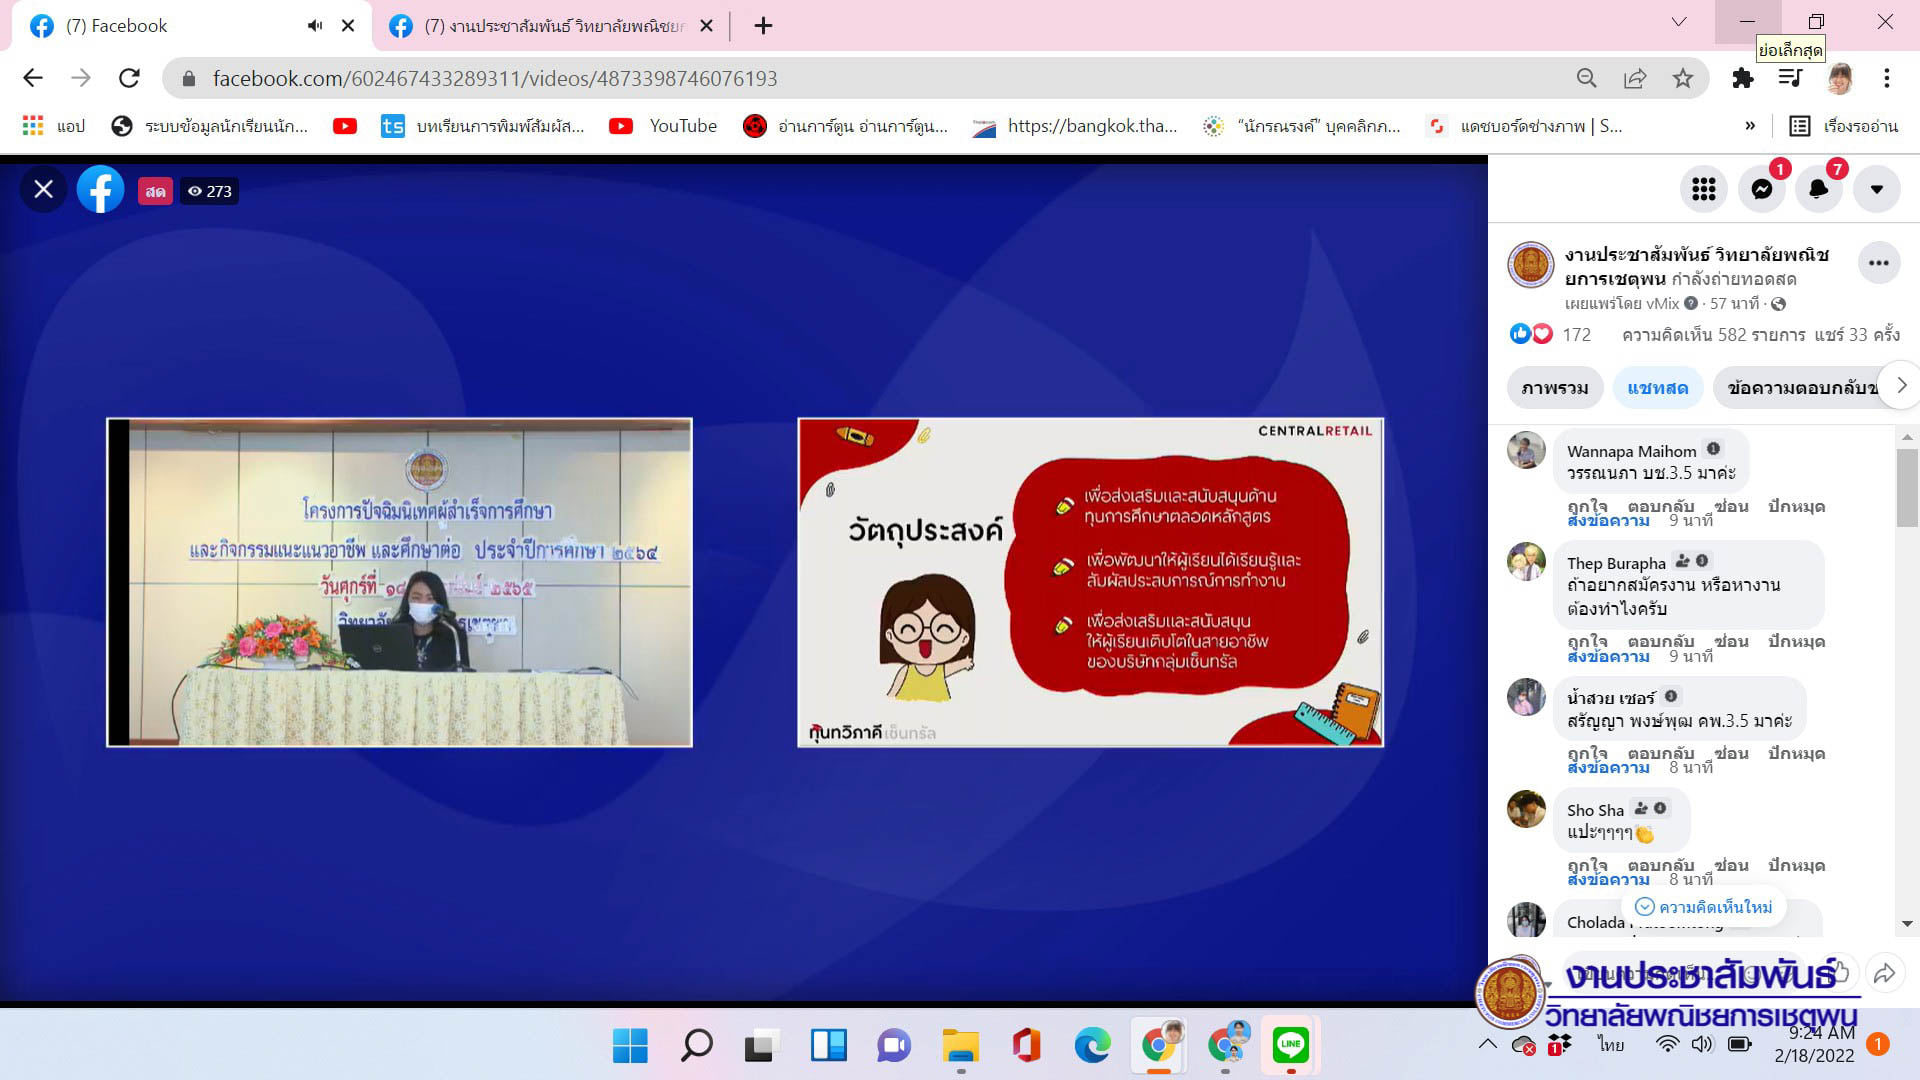Open the page profile picture

pos(1531,265)
